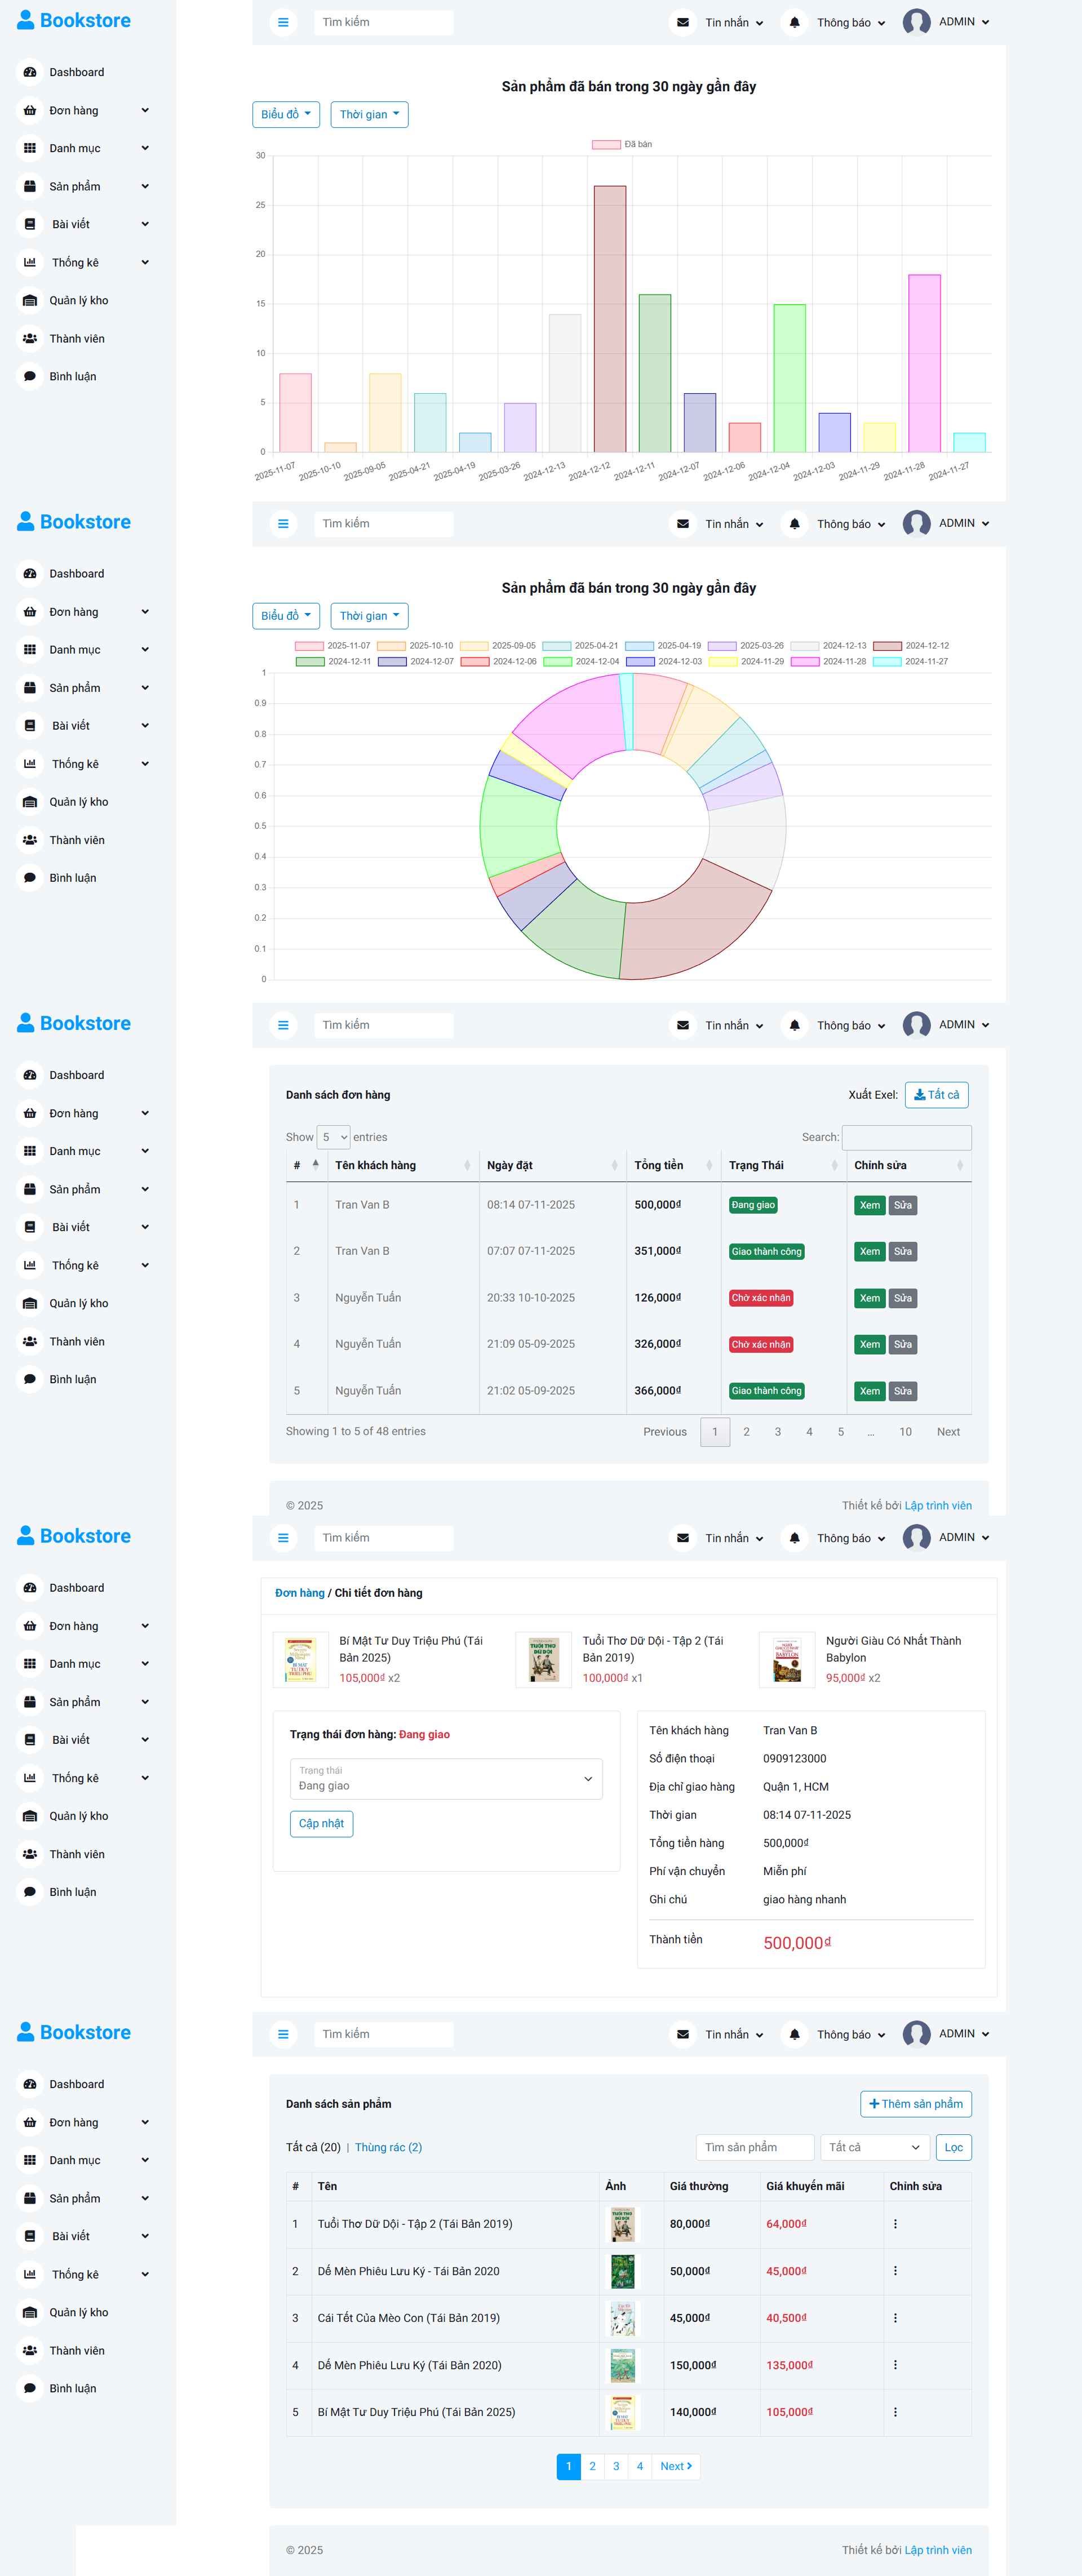This screenshot has height=2576, width=1082.
Task: Open the Biểu đồ dropdown above bar chart
Action: point(286,115)
